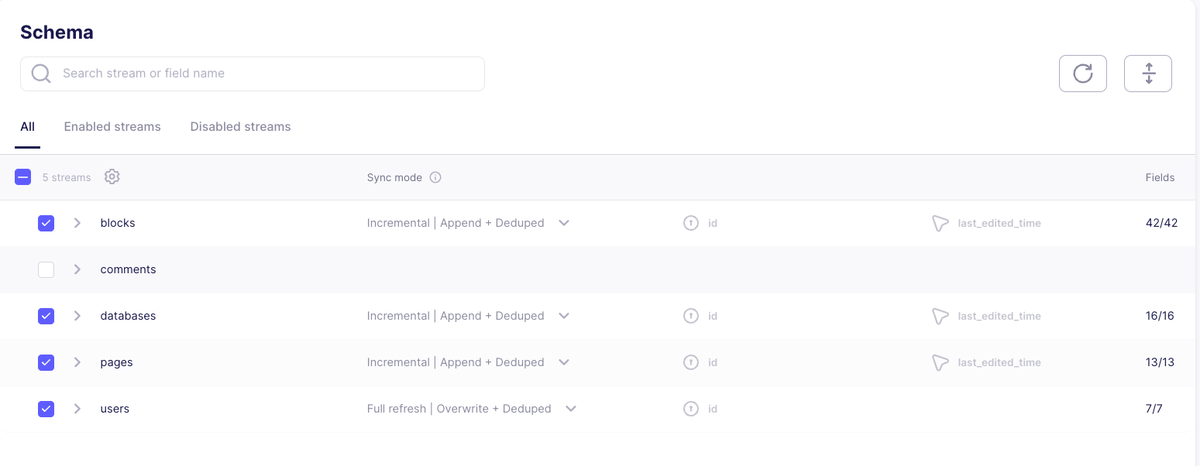Open stream settings gear icon

[x=112, y=177]
